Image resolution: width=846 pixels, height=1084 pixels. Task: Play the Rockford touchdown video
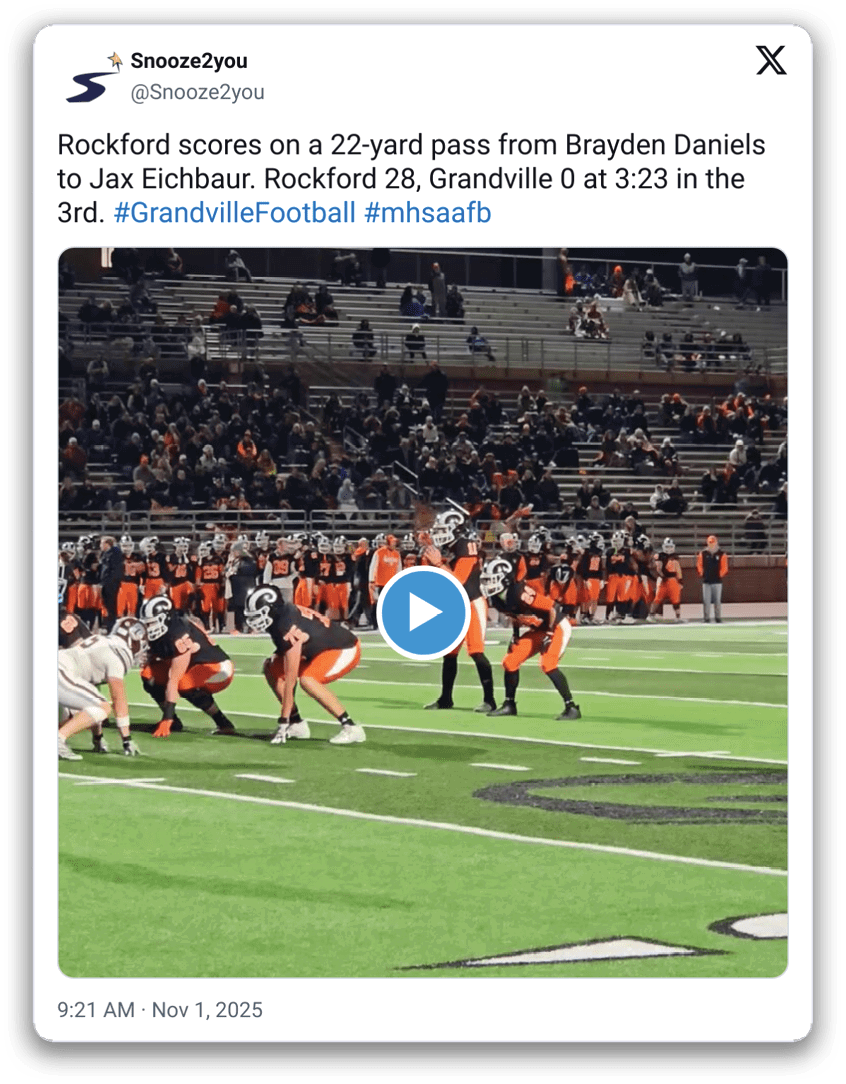click(423, 613)
